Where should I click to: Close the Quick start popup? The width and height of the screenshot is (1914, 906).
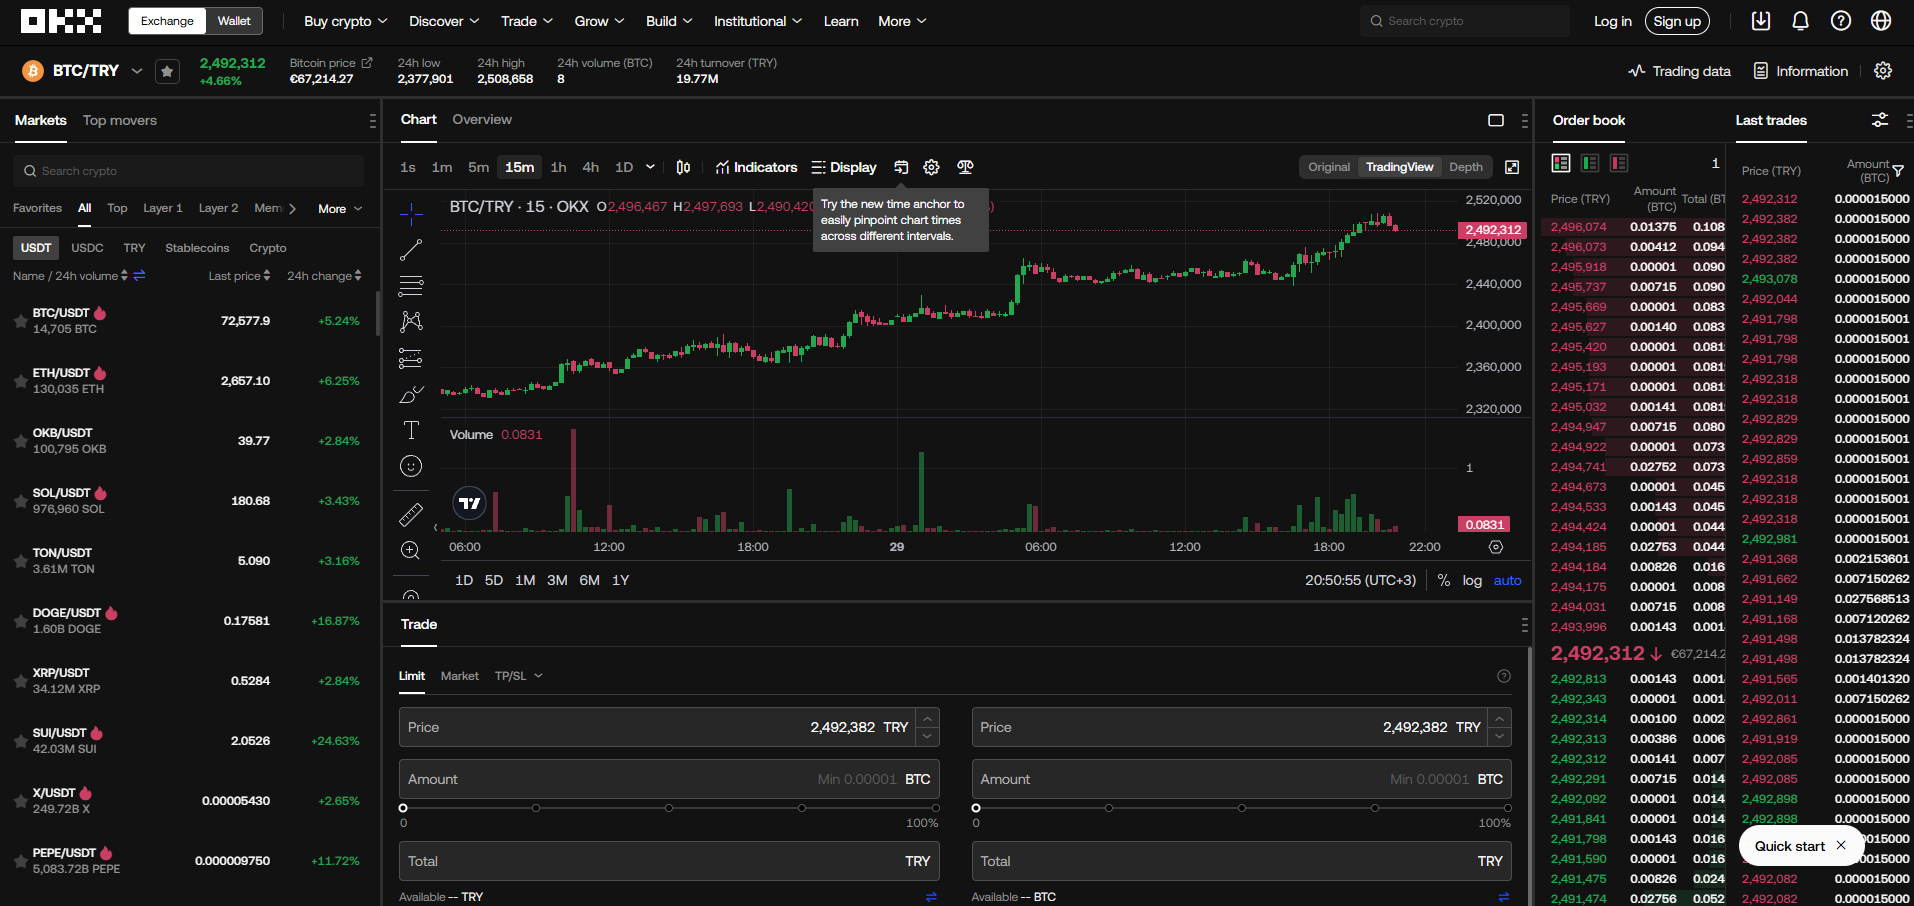[x=1841, y=846]
